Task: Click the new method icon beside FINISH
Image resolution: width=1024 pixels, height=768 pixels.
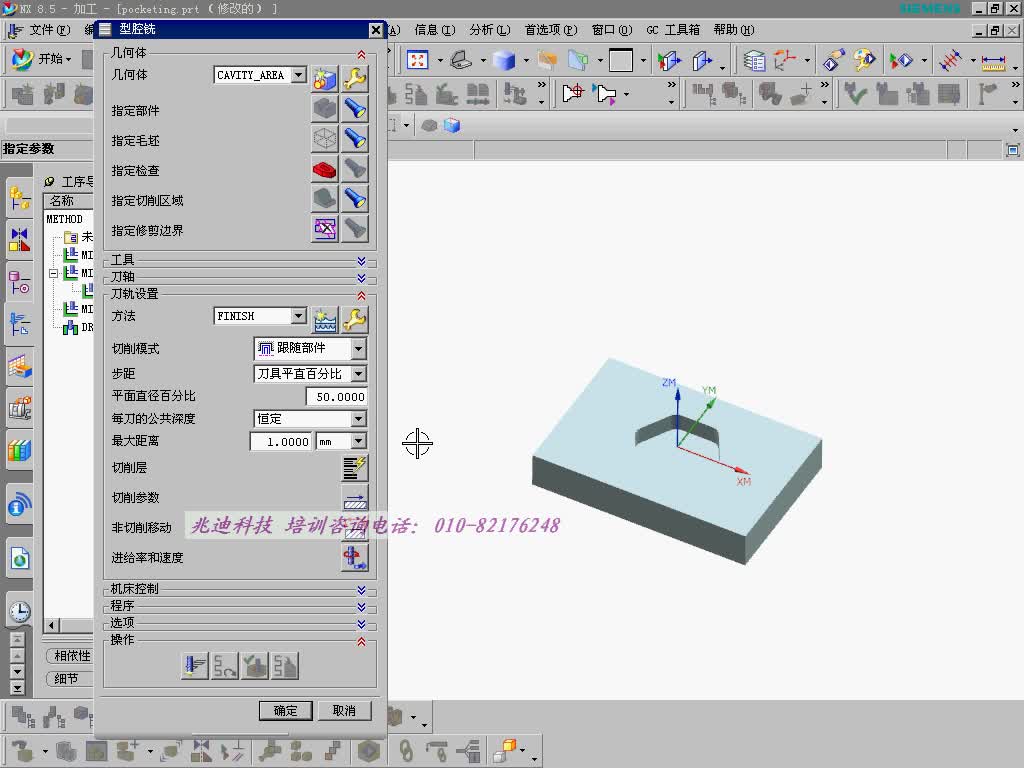Action: (x=325, y=320)
